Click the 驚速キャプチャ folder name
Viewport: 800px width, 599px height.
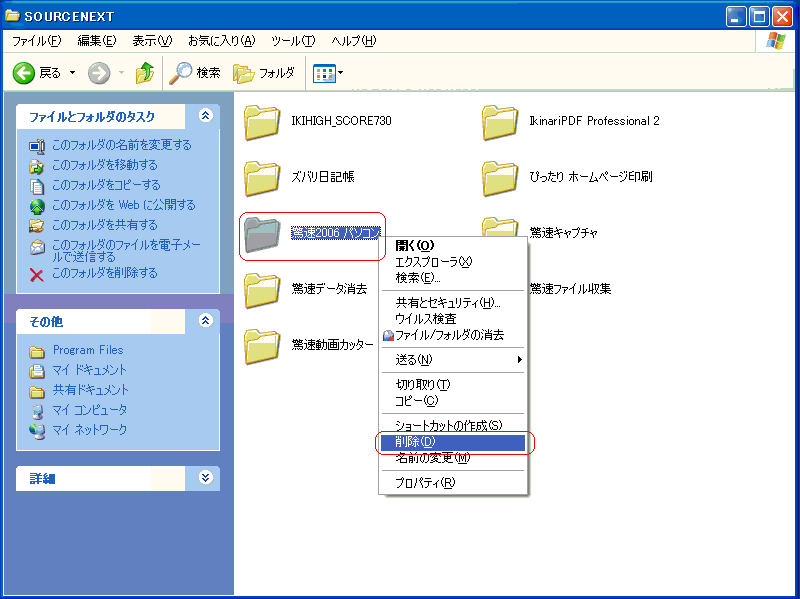[x=563, y=233]
